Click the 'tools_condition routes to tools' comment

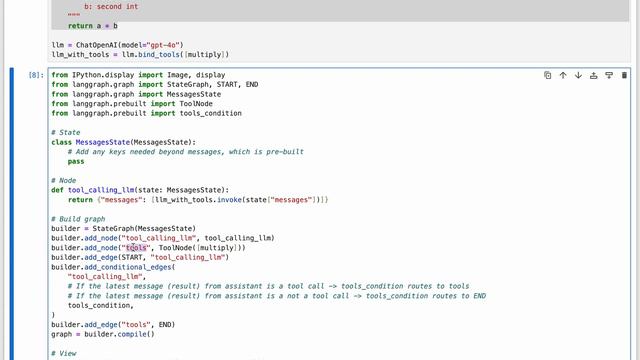click(x=269, y=287)
